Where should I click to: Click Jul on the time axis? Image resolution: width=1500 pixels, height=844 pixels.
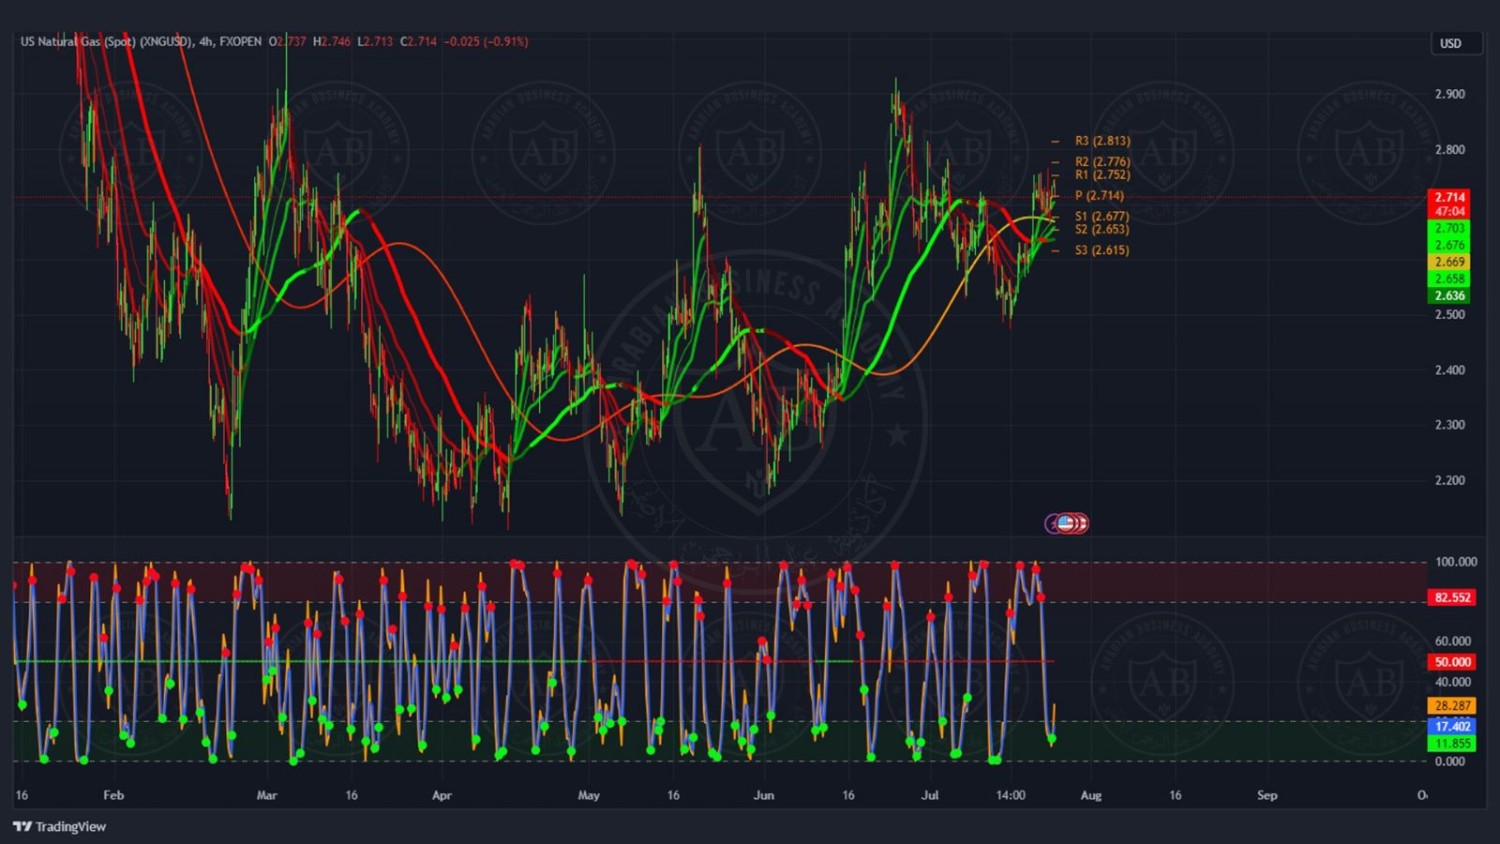point(930,796)
